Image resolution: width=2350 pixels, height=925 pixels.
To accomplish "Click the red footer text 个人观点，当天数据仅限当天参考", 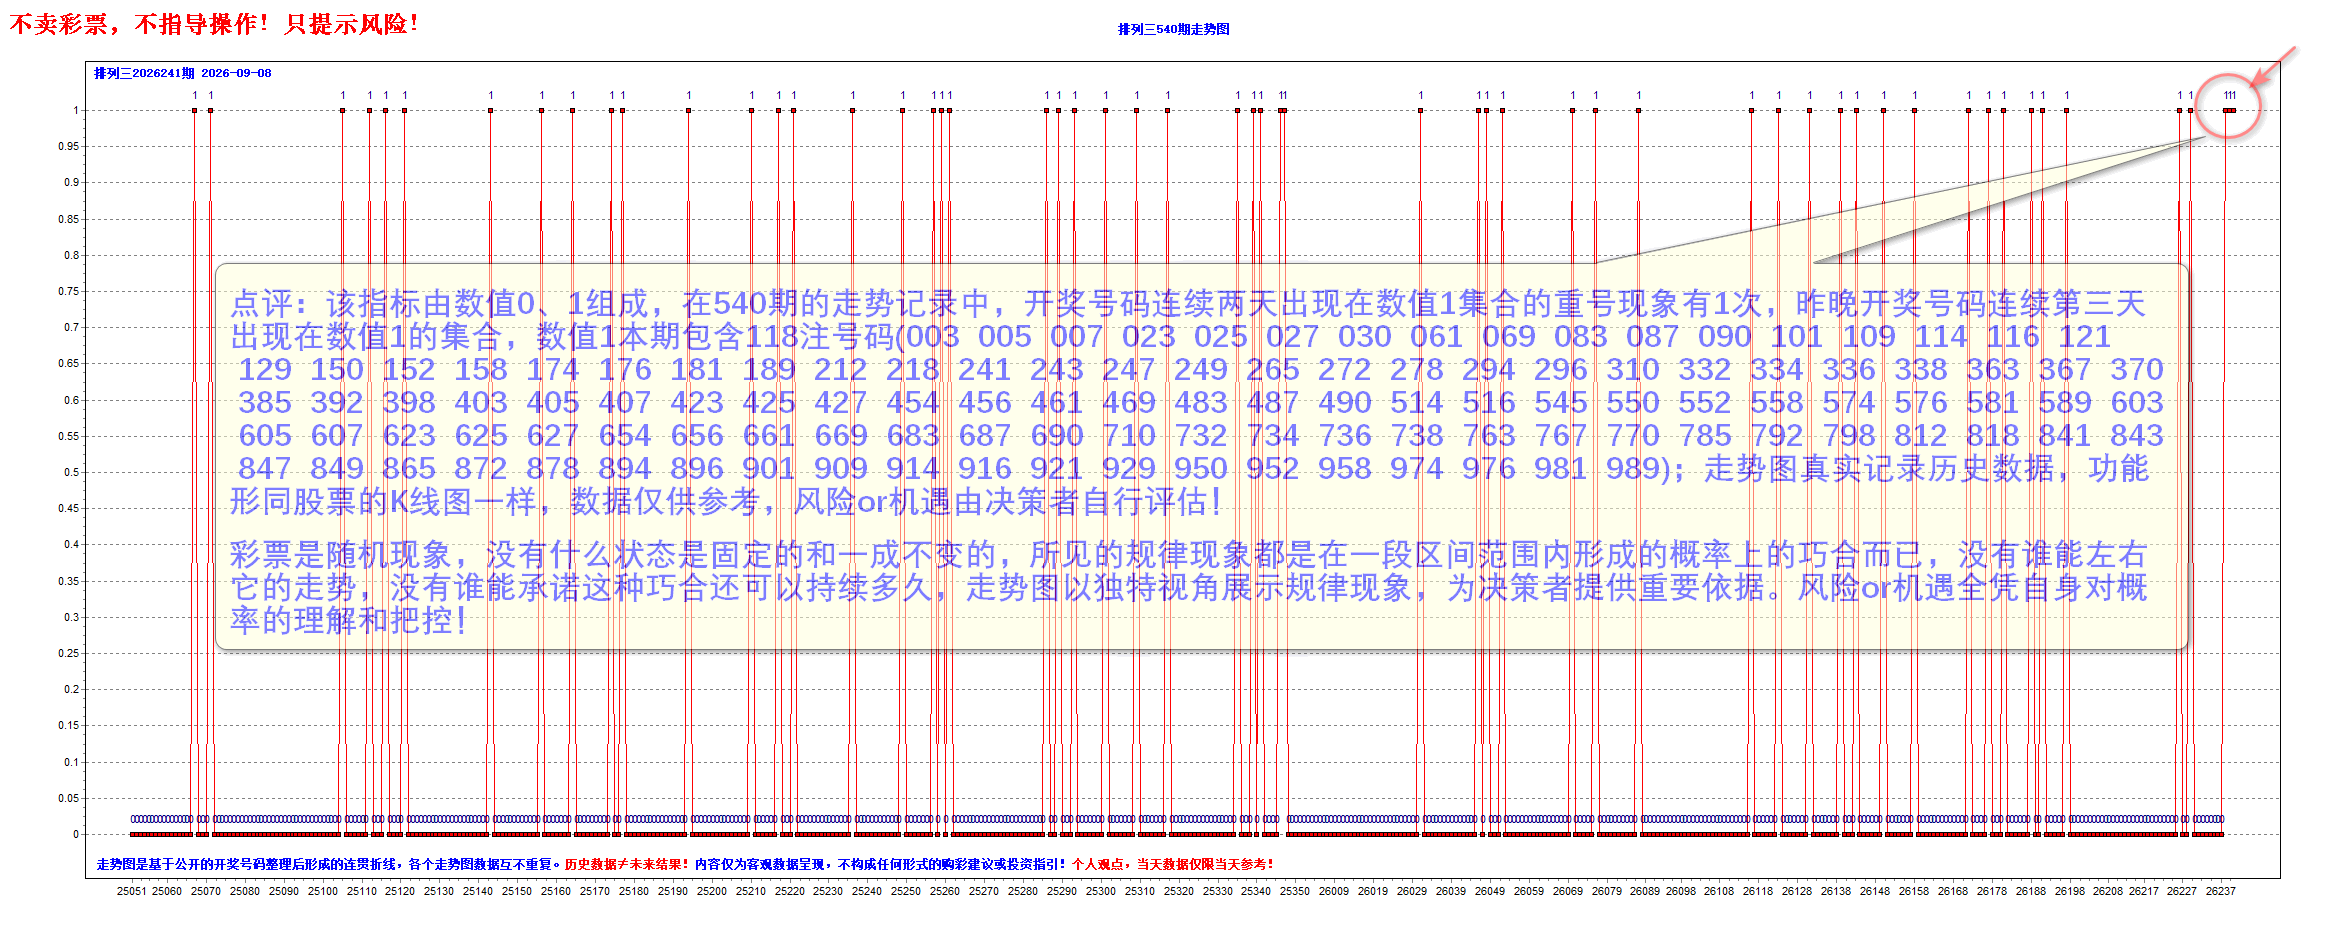I will (1172, 864).
